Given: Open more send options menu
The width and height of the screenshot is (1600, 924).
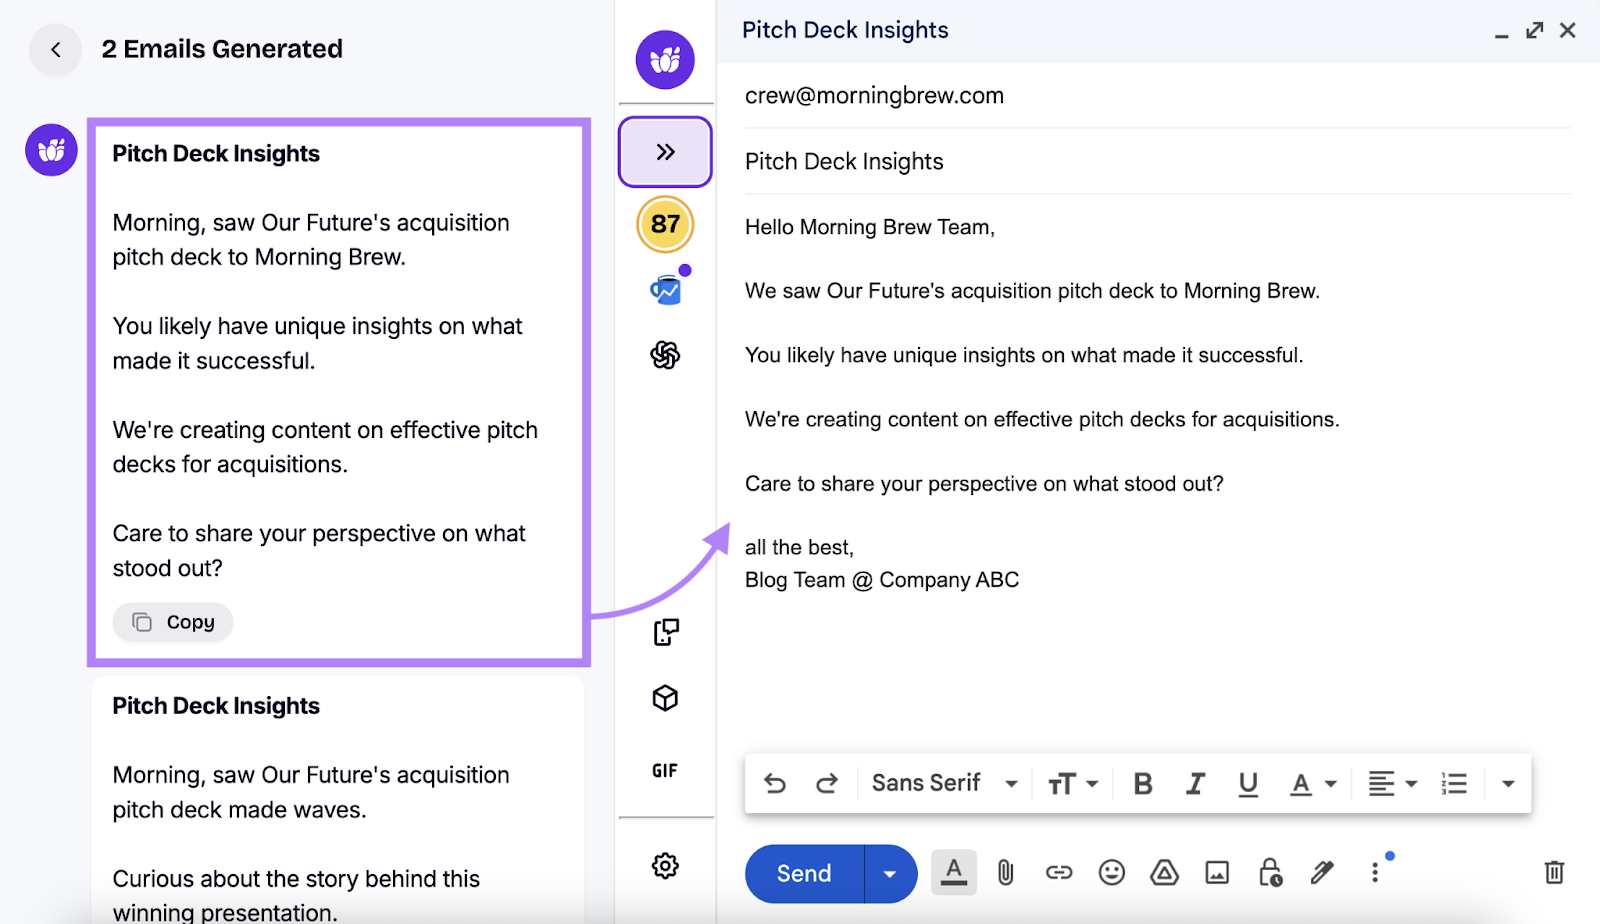Looking at the screenshot, I should pos(889,873).
